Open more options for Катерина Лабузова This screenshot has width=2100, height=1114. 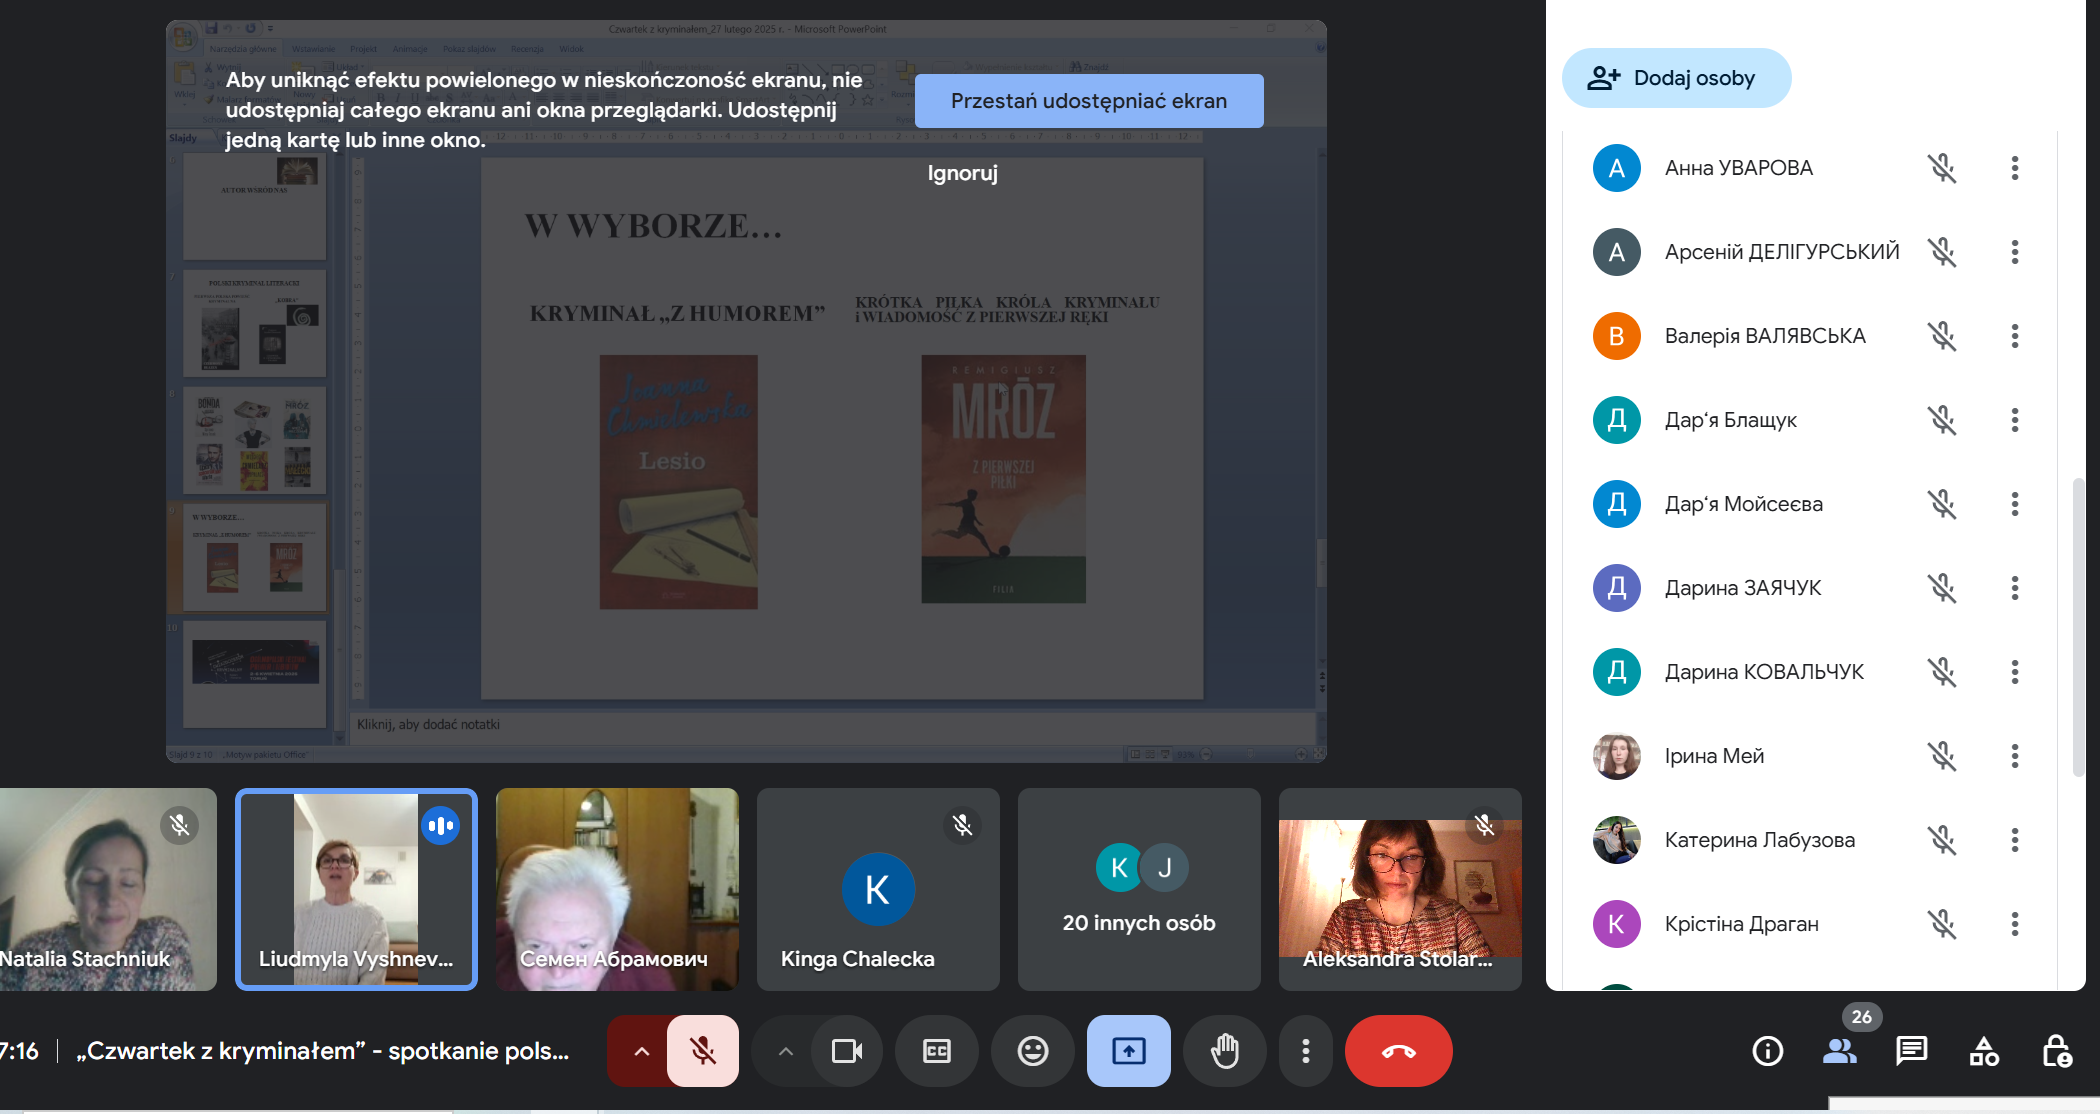coord(2015,840)
